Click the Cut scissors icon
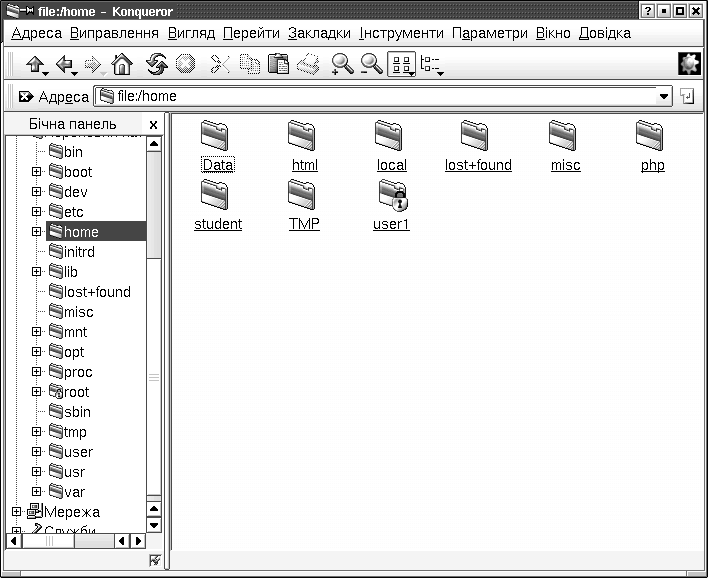Viewport: 708px width, 578px height. point(219,65)
